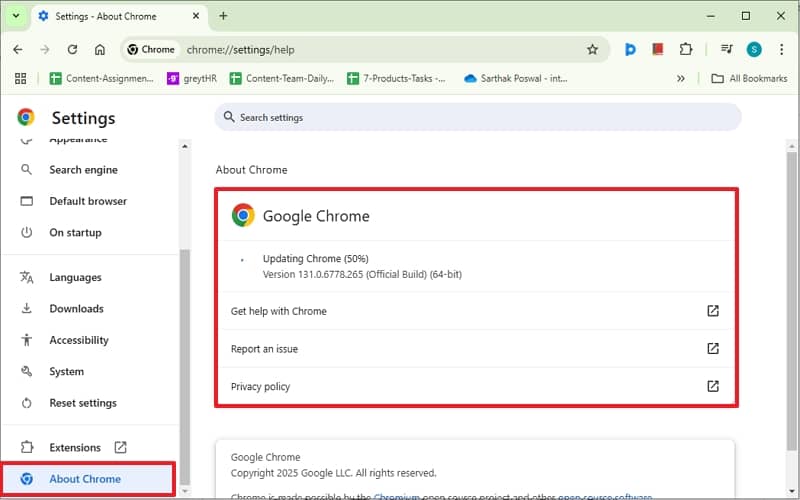
Task: Show hidden bookmarks with double chevron
Action: pos(681,79)
